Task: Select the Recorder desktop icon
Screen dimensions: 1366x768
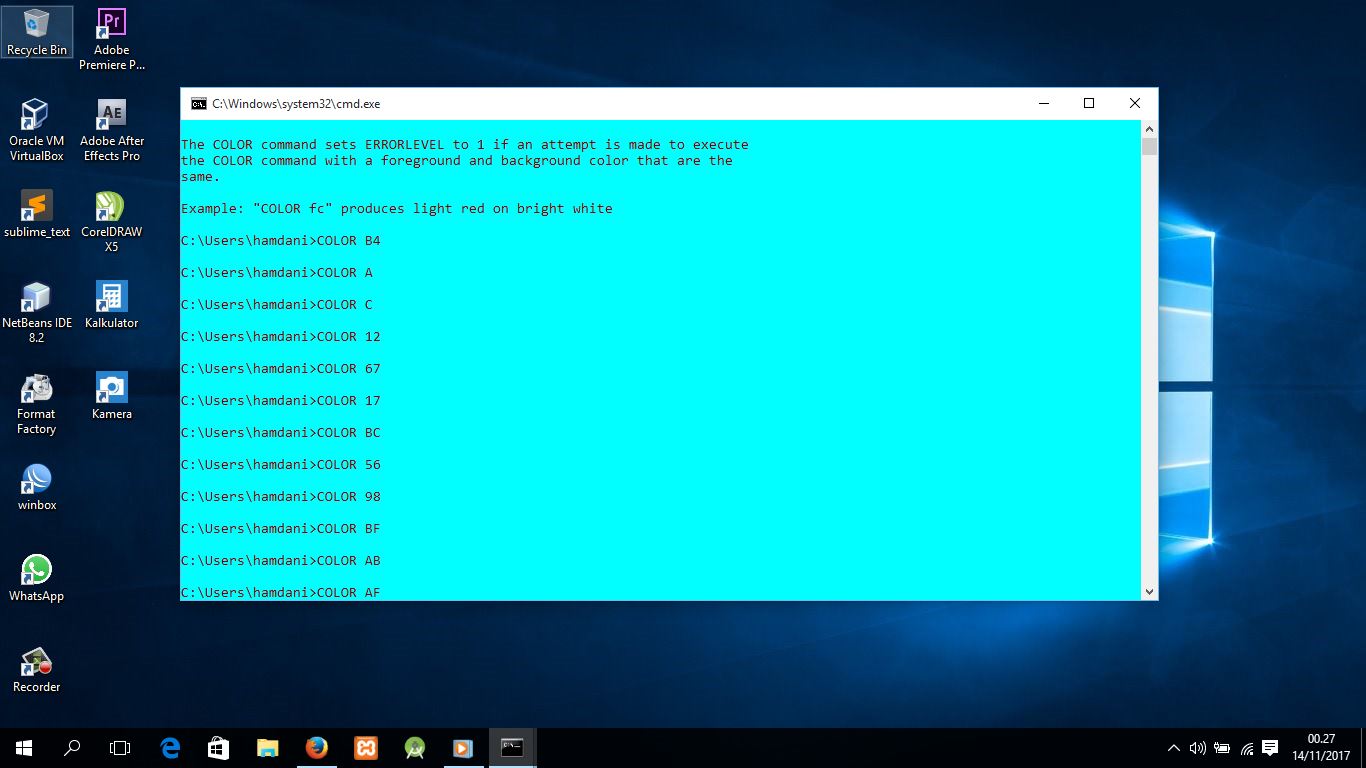Action: (37, 669)
